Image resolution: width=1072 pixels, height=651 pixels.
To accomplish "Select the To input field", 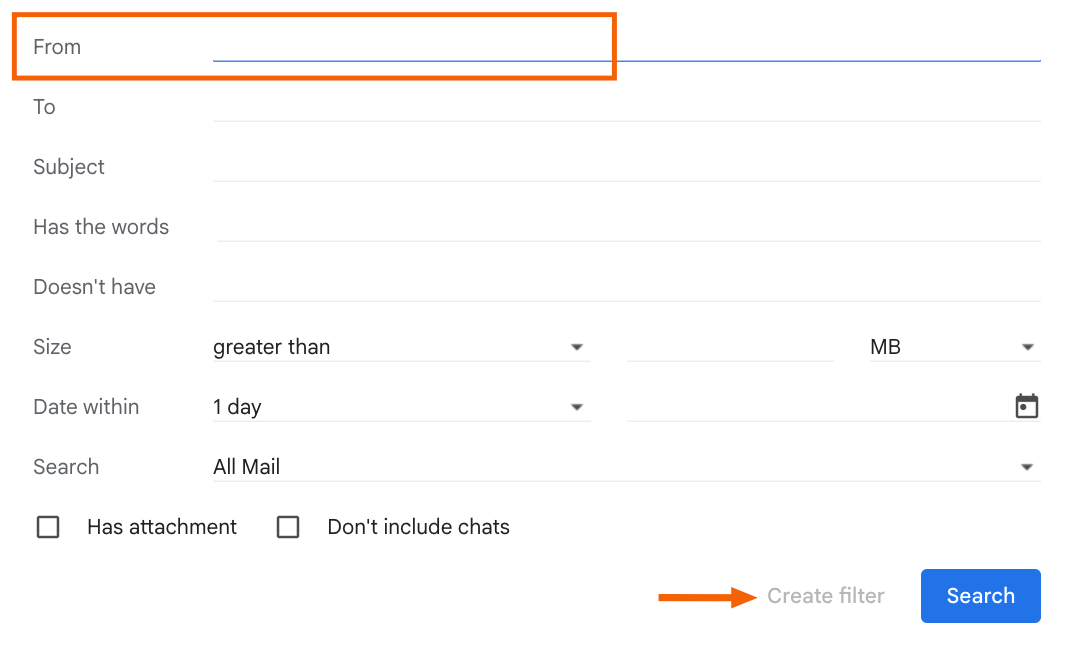I will coord(626,107).
